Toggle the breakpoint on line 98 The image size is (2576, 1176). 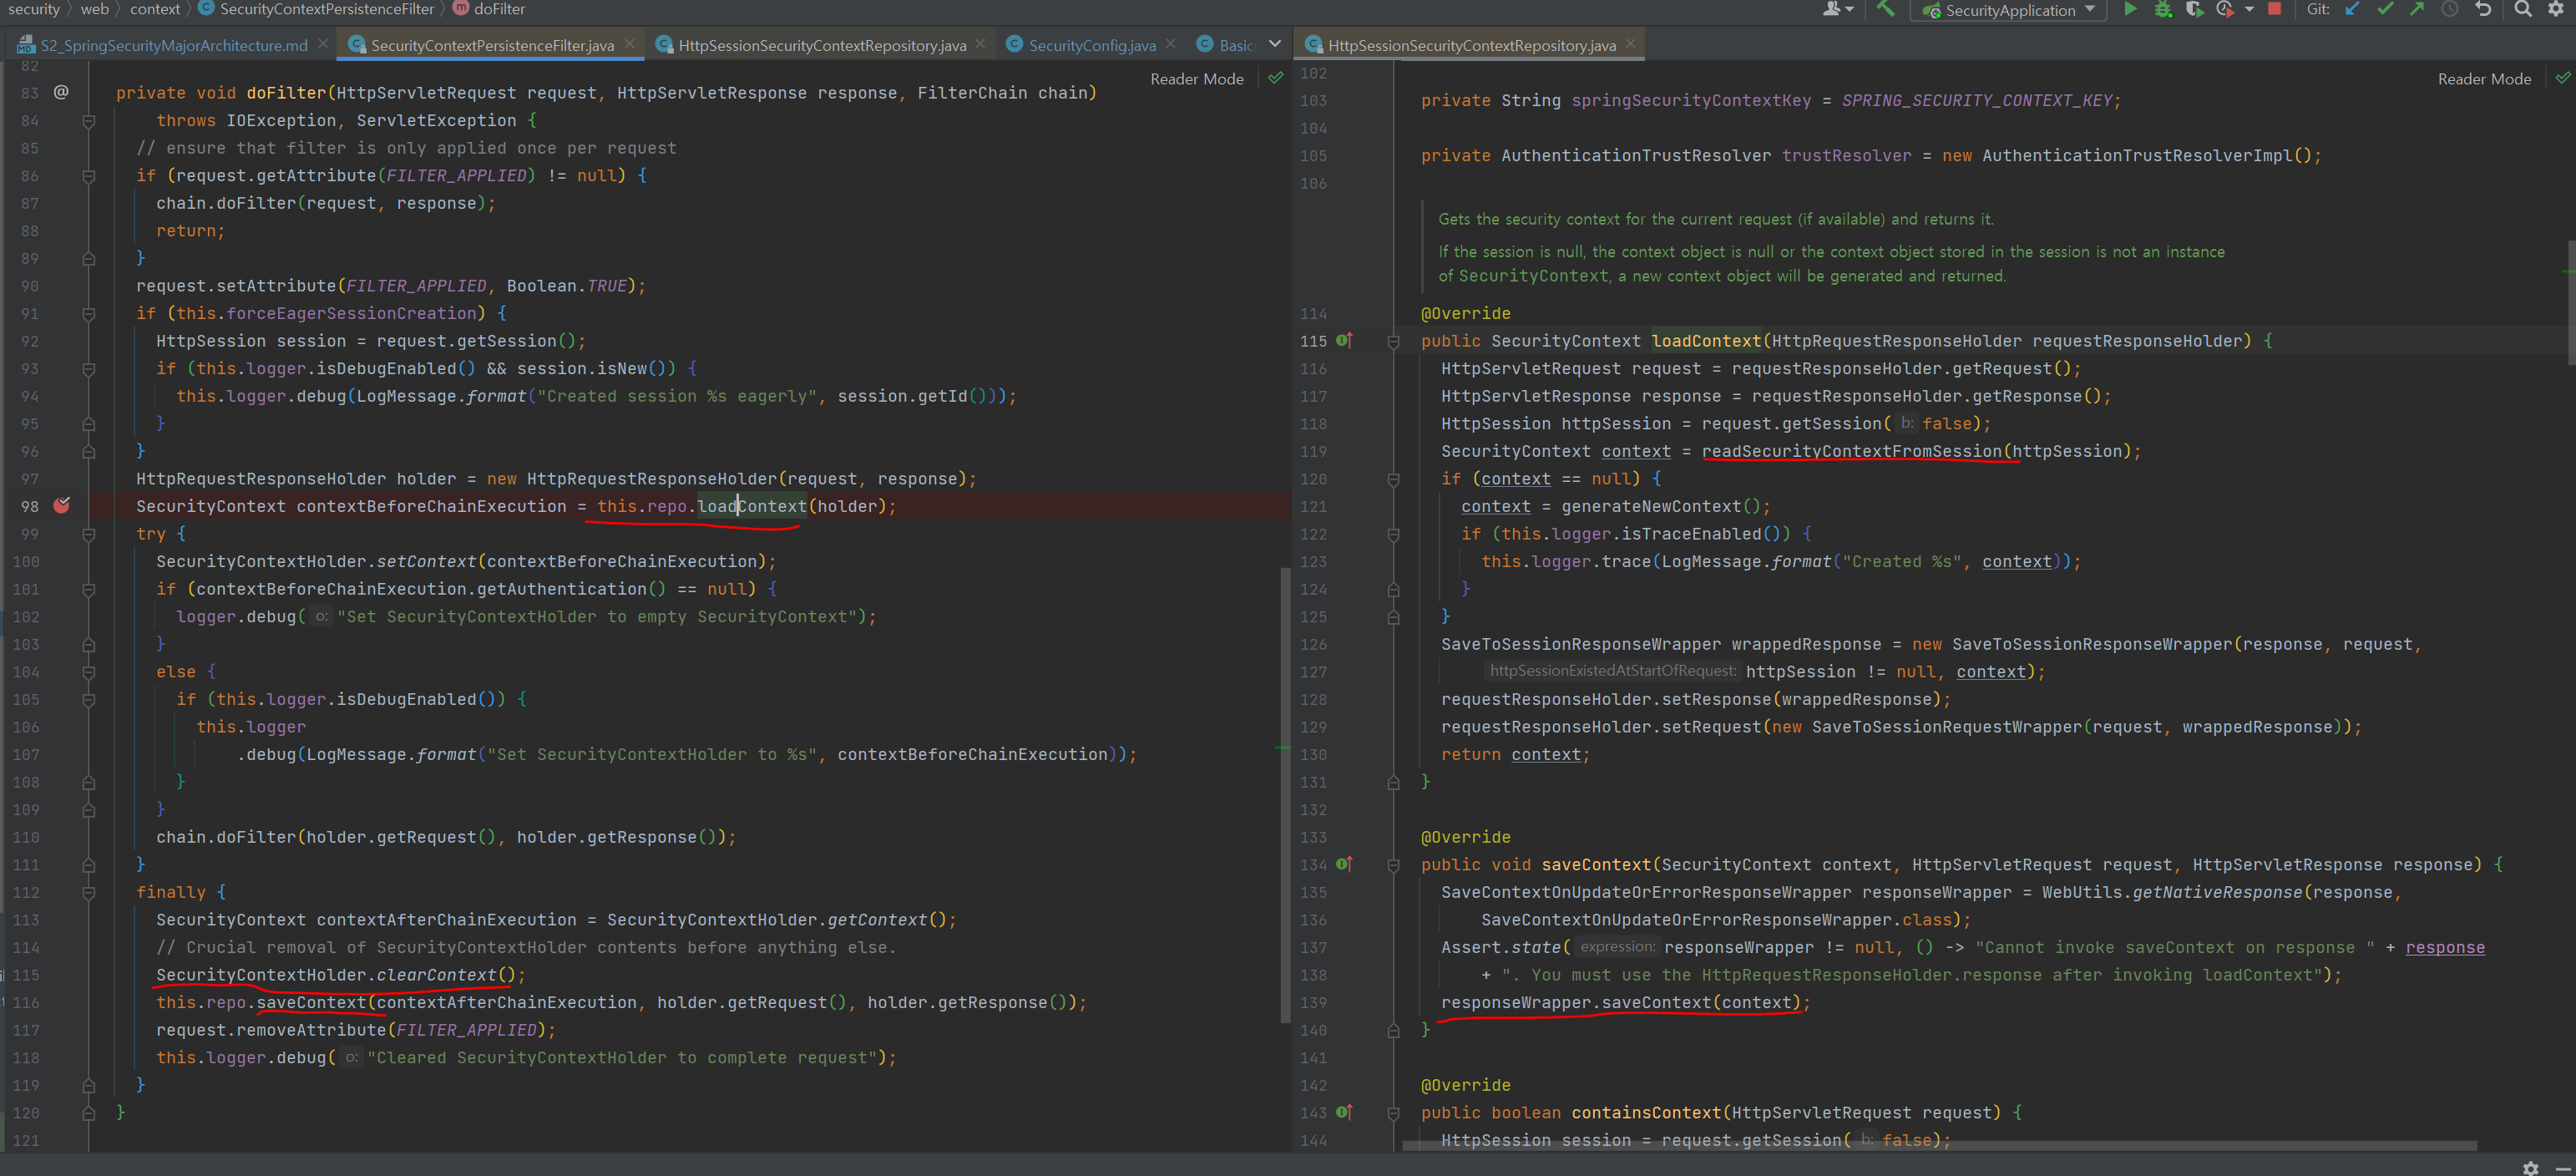click(x=62, y=506)
